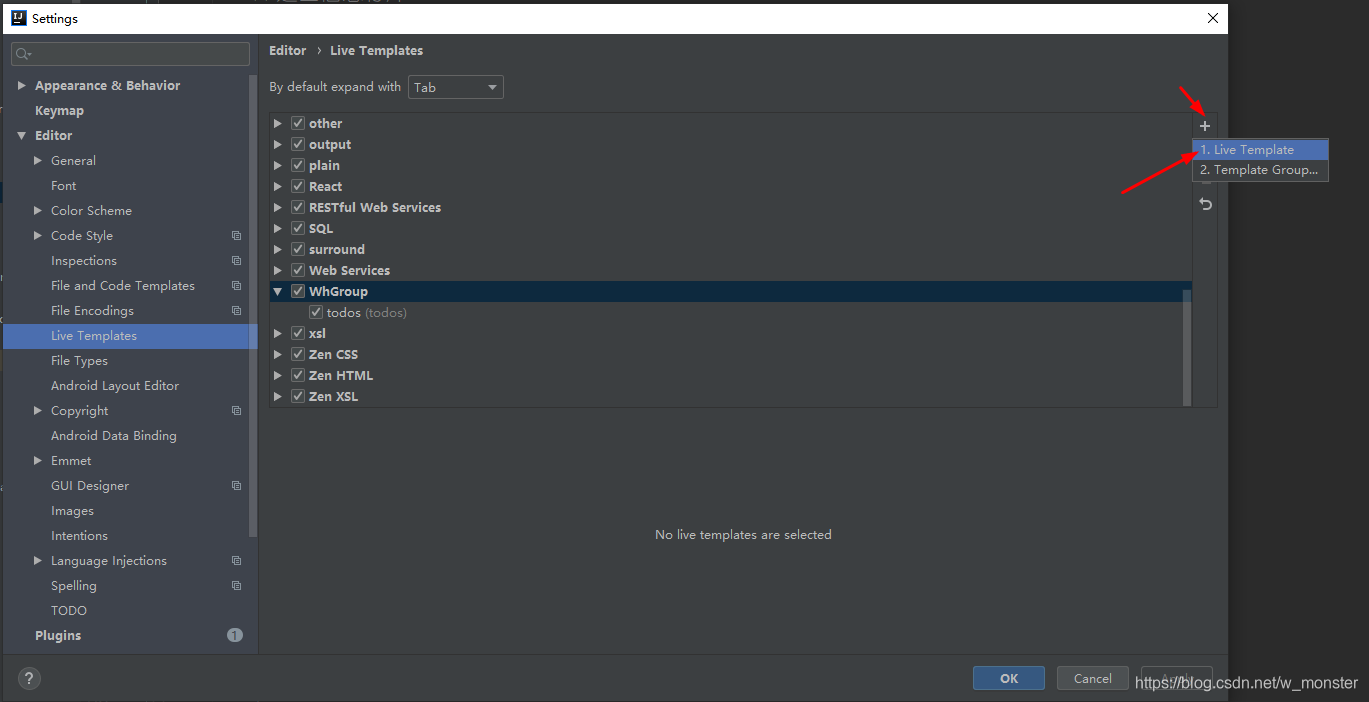The width and height of the screenshot is (1369, 702).
Task: Open File Types settings page
Action: 79,360
